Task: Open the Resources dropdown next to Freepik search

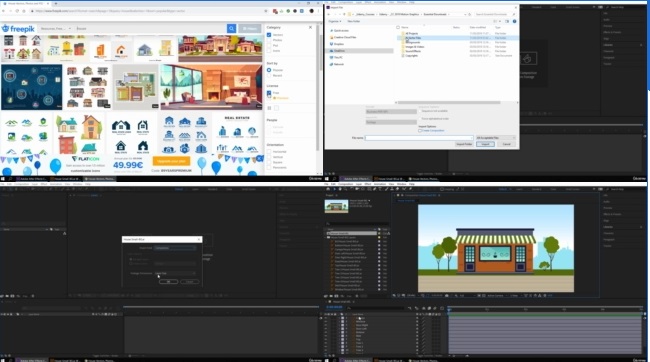Action: click(x=56, y=29)
